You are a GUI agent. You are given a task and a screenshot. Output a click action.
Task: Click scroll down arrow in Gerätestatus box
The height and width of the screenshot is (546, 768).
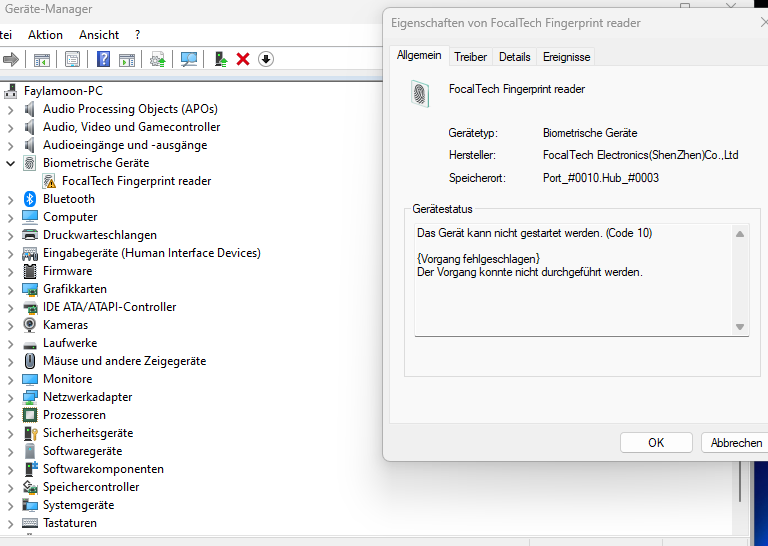point(740,327)
